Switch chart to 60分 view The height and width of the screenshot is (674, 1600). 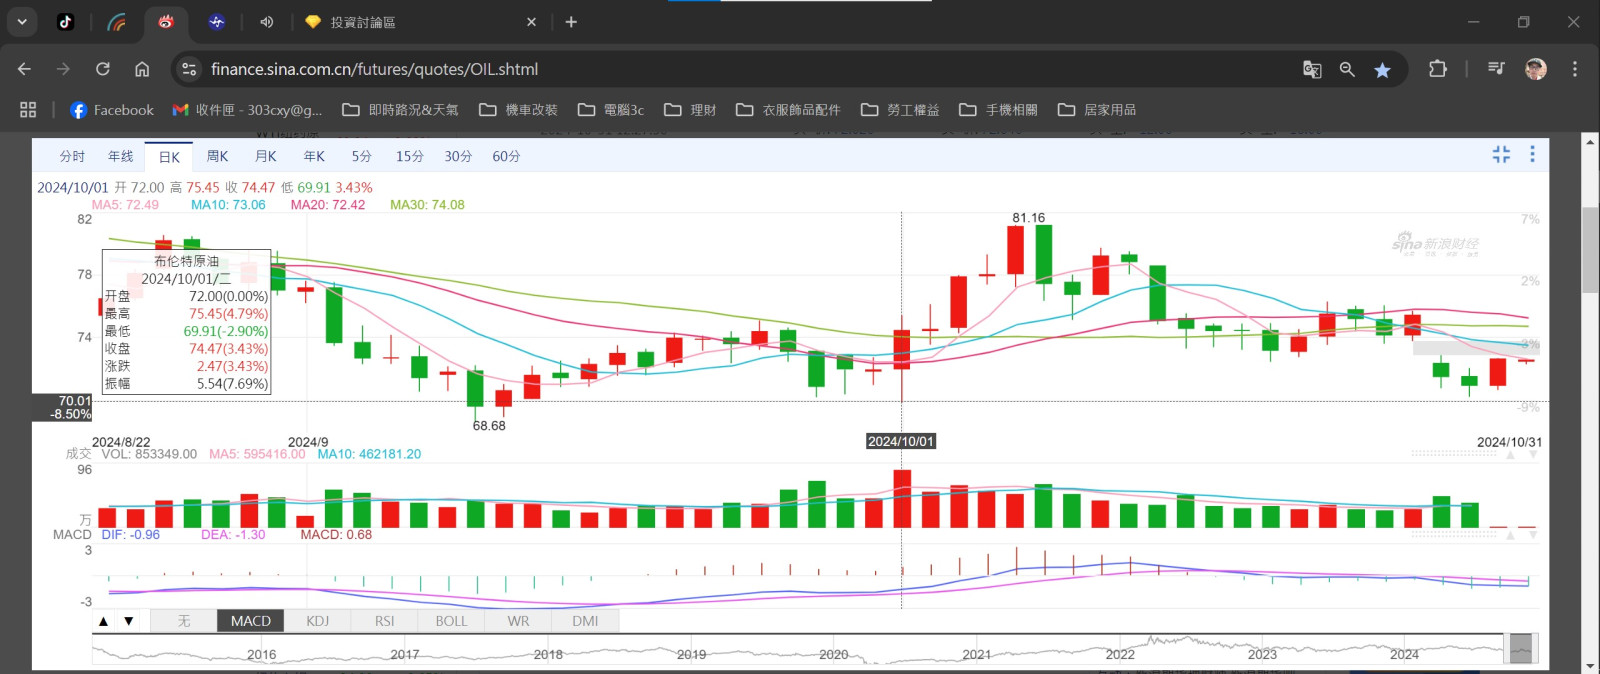point(506,156)
